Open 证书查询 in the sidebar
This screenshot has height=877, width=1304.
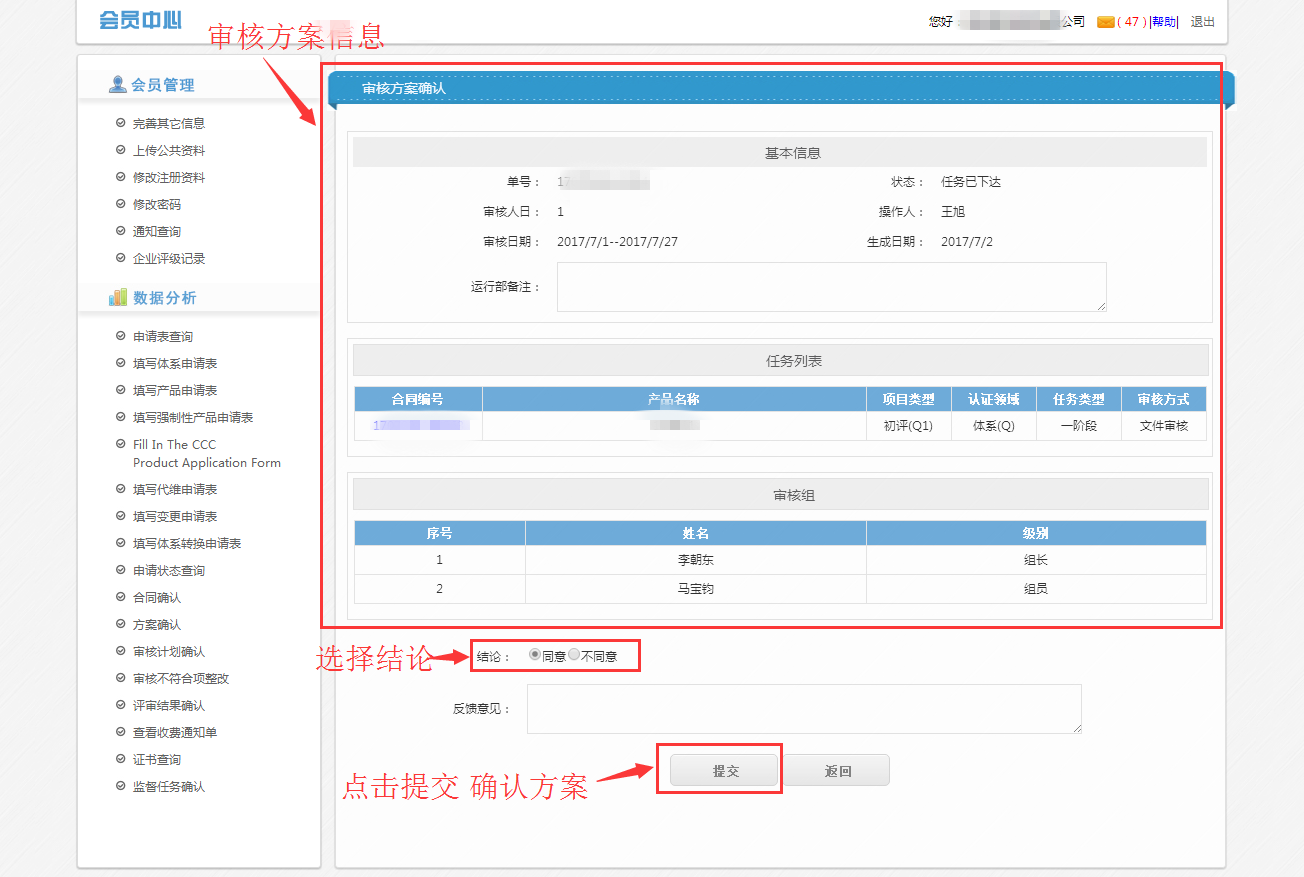click(x=157, y=759)
